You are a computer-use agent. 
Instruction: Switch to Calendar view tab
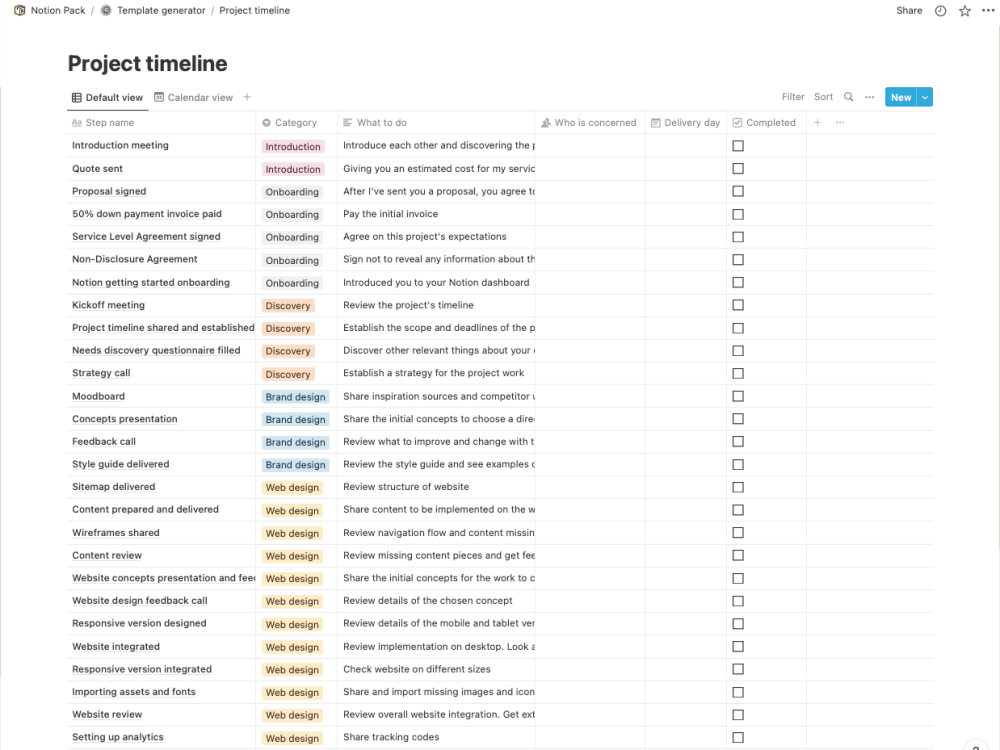click(194, 98)
